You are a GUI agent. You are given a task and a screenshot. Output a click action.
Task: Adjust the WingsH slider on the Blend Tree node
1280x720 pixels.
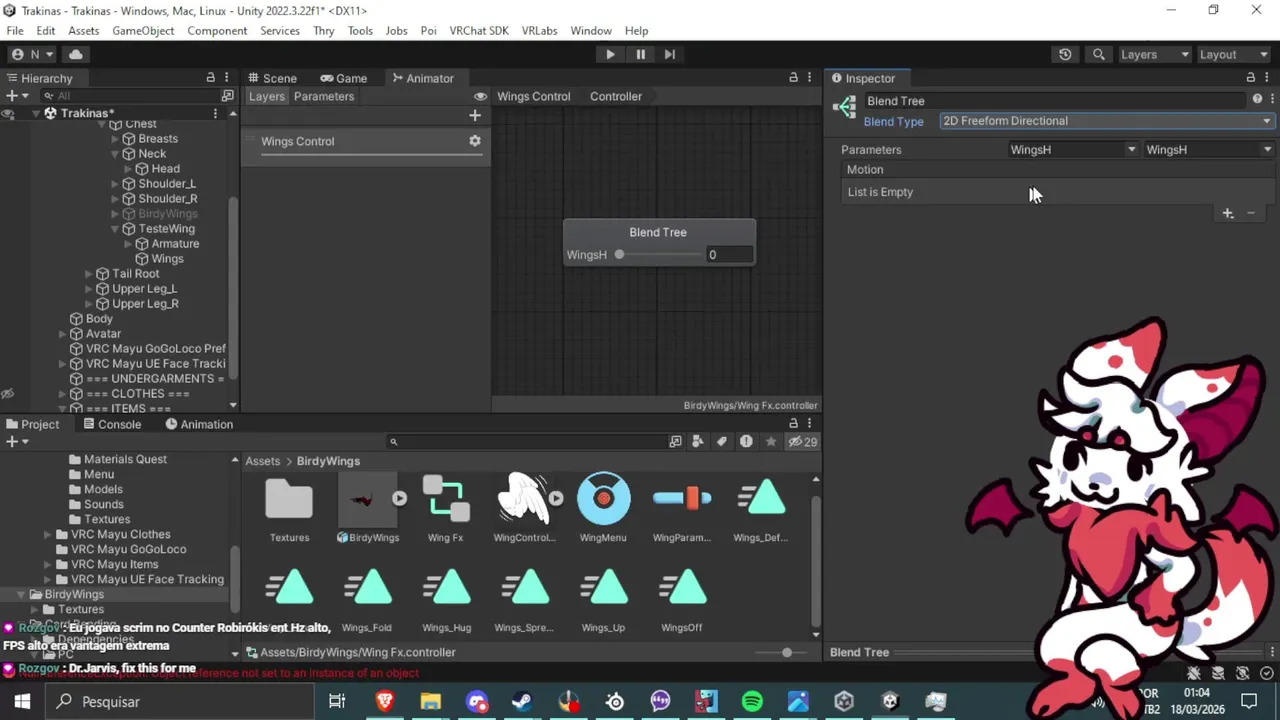click(x=659, y=255)
